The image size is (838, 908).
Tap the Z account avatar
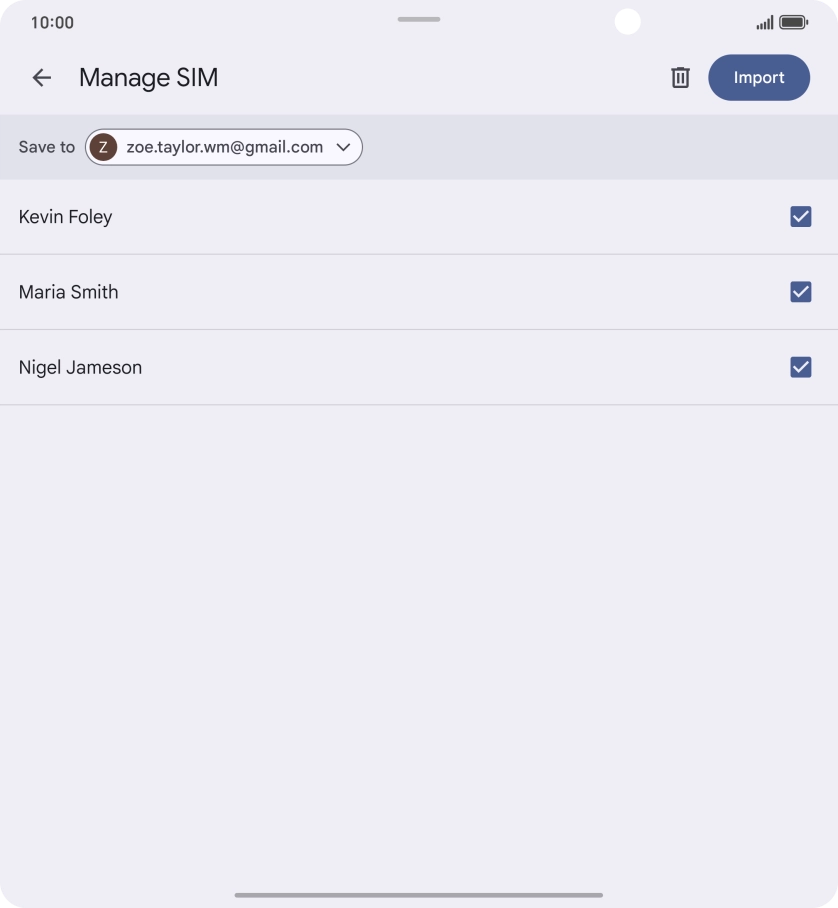[x=103, y=147]
